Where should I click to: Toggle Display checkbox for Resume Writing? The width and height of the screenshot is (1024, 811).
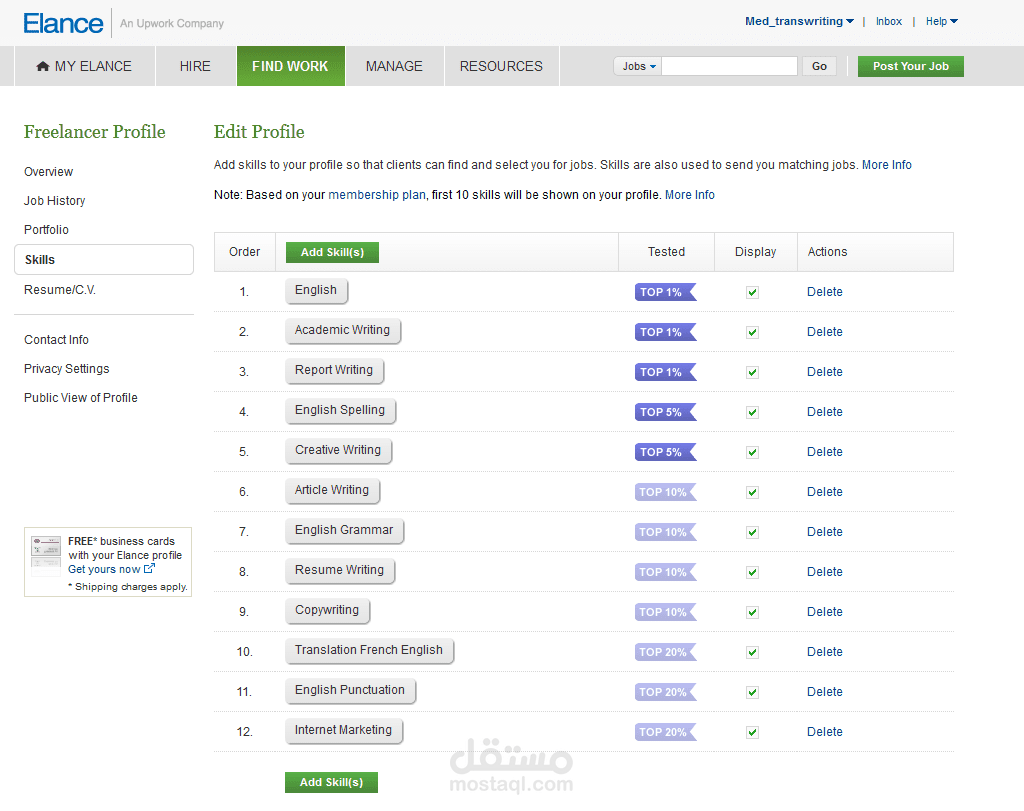(x=752, y=572)
